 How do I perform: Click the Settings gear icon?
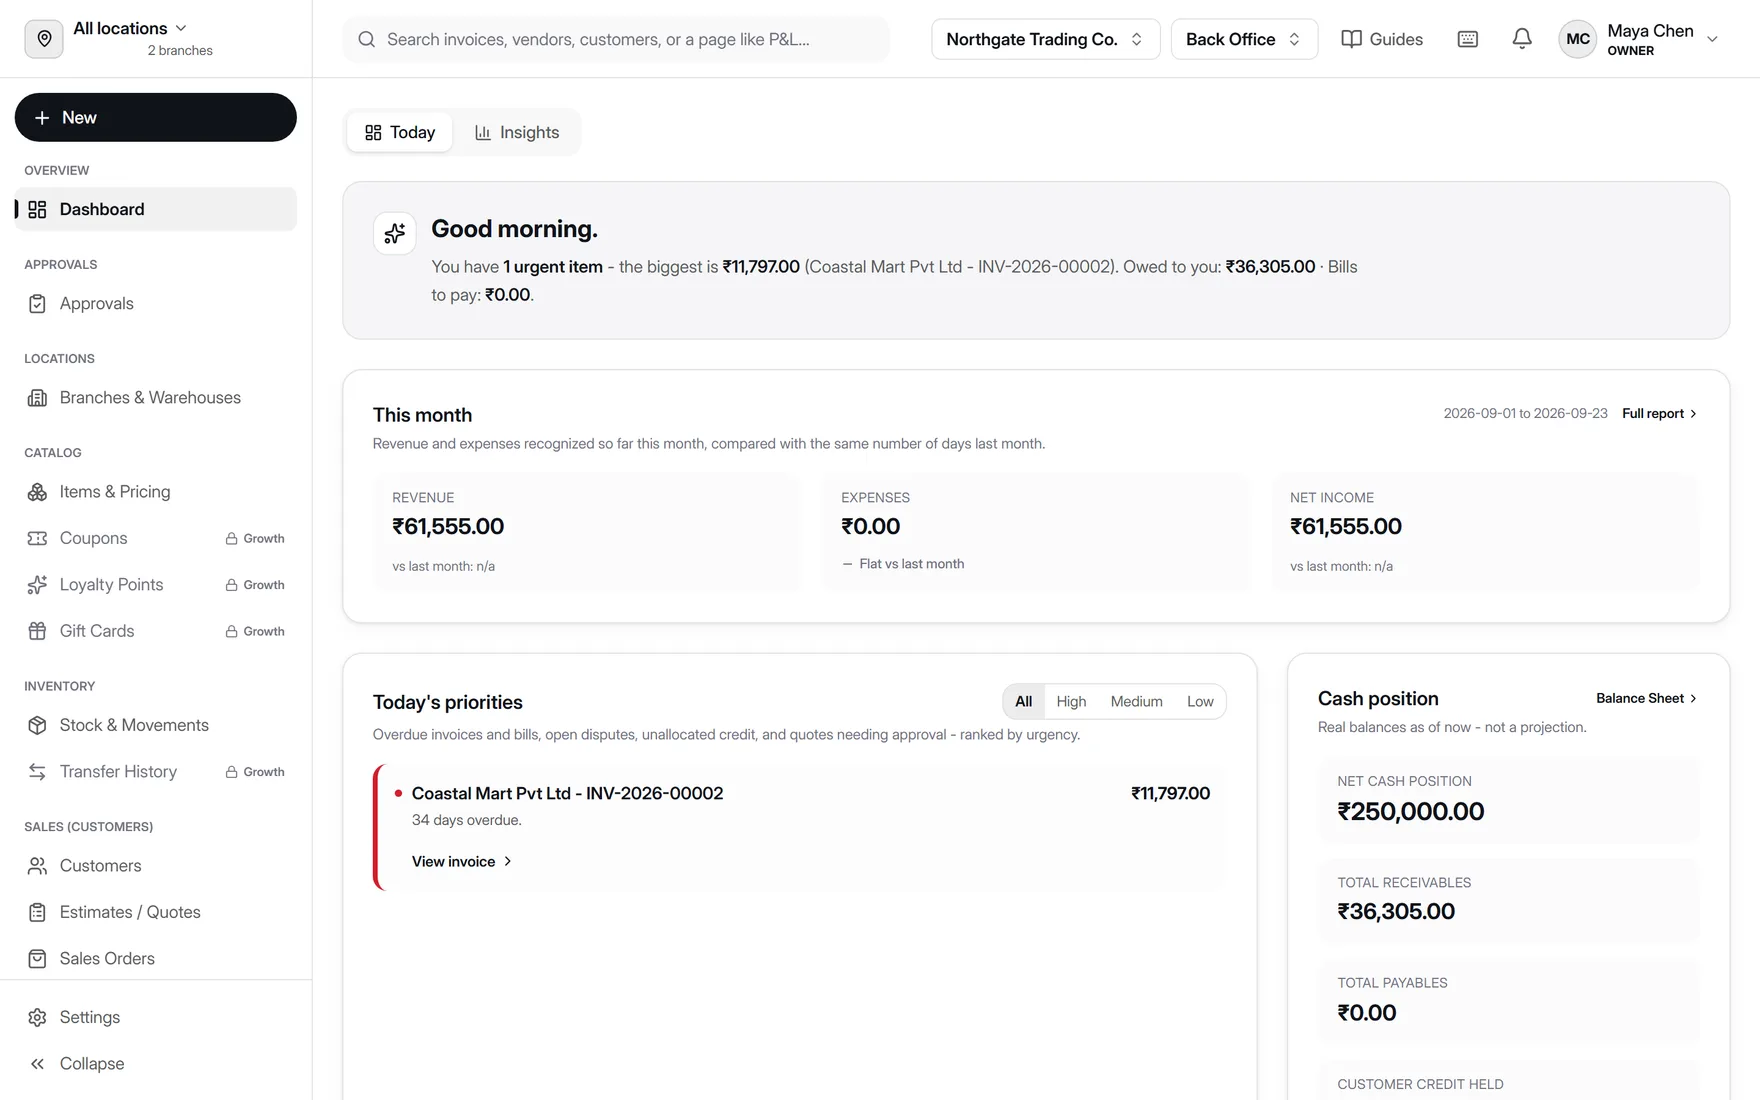point(37,1017)
